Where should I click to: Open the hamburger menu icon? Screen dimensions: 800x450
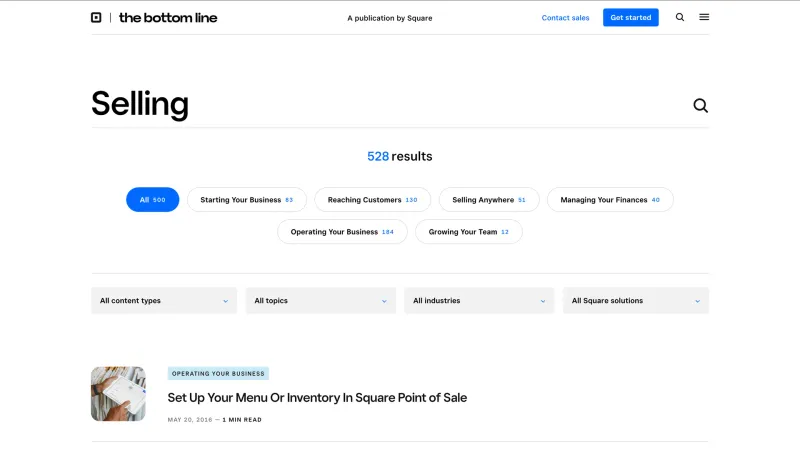pos(704,17)
